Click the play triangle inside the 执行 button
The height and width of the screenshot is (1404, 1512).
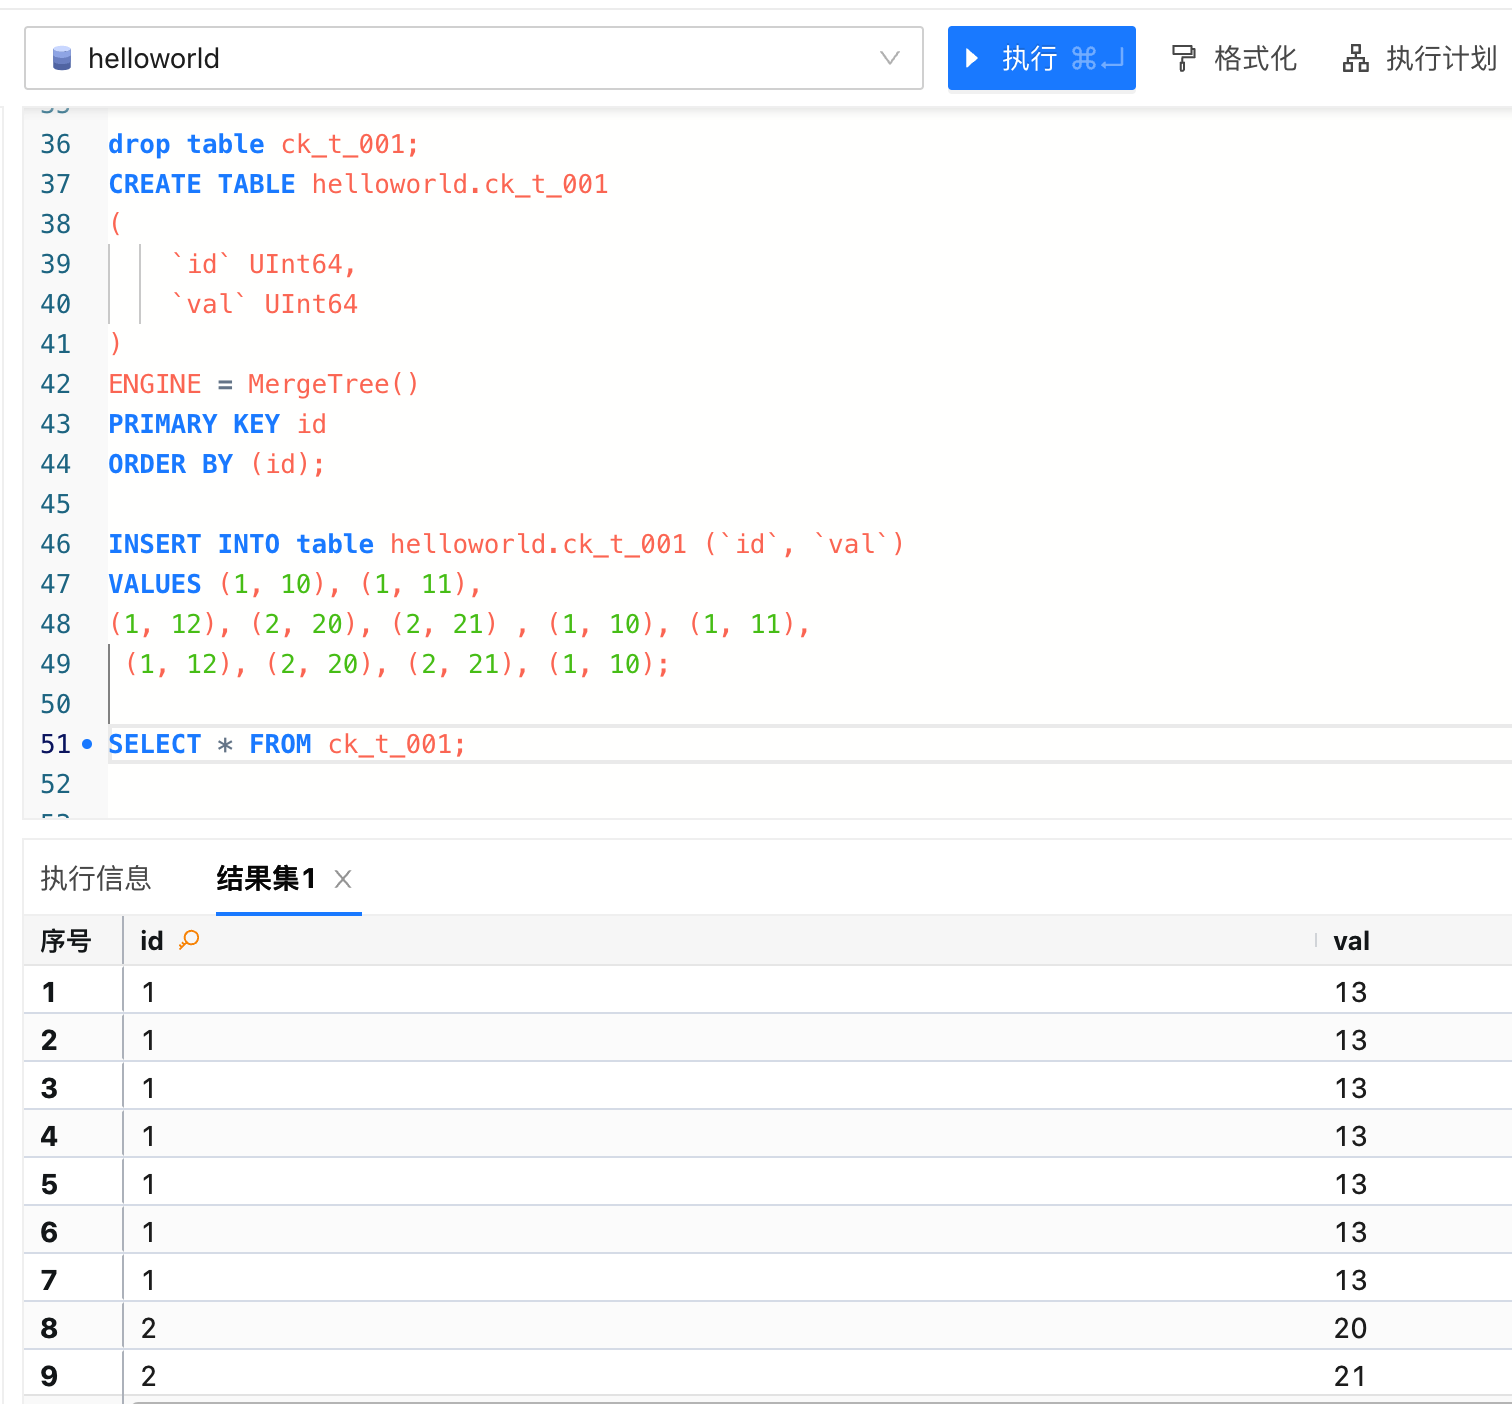coord(973,58)
